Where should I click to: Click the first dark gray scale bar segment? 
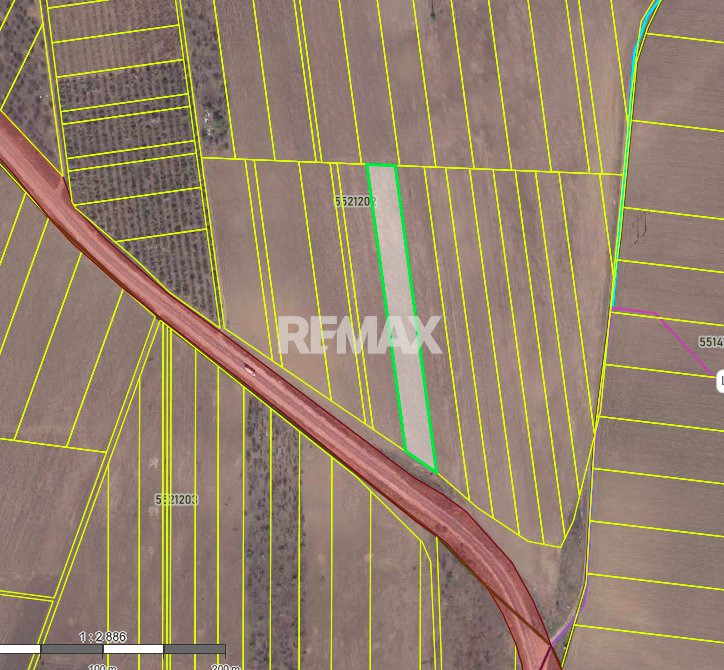(72, 649)
